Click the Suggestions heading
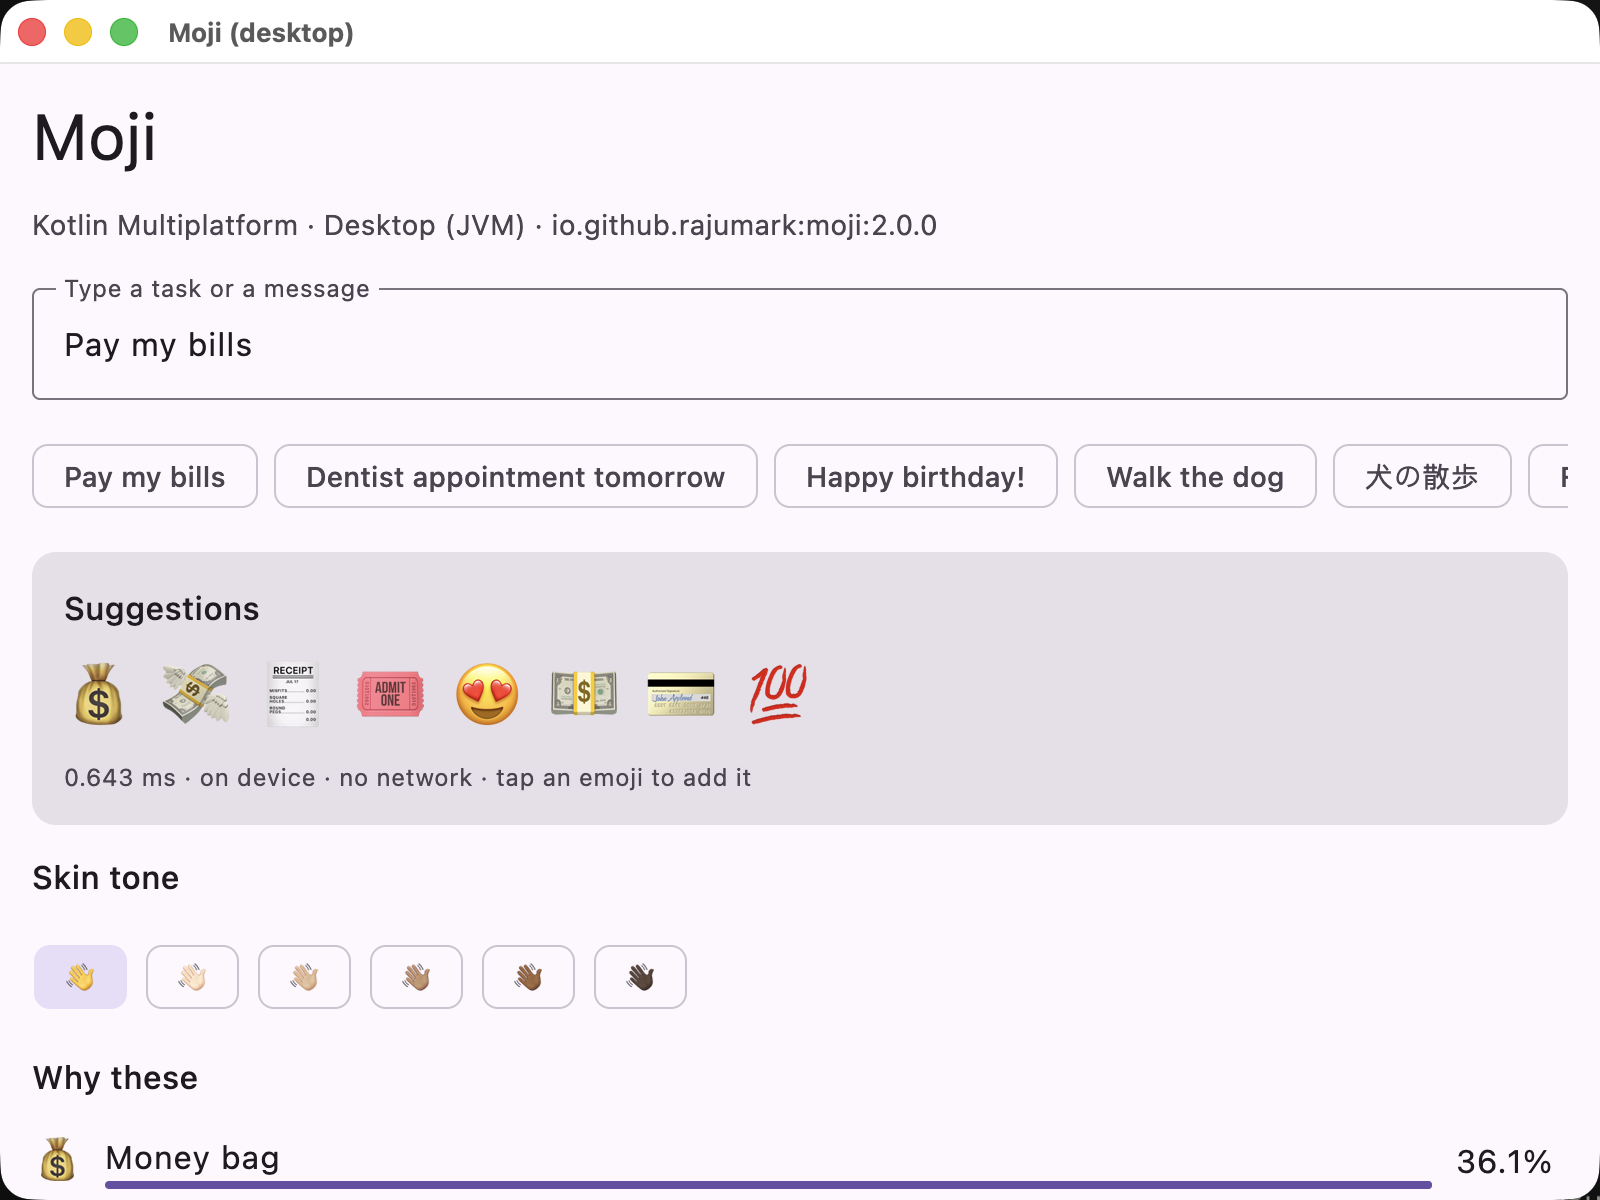The image size is (1600, 1200). (x=162, y=609)
